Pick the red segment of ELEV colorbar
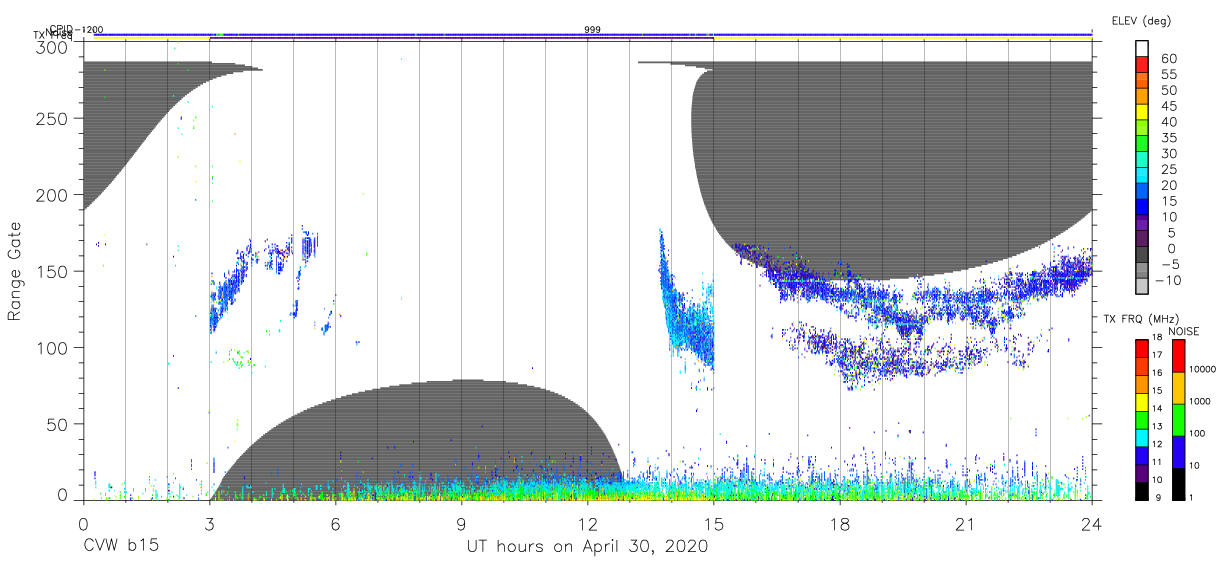This screenshot has width=1228, height=567. 1143,66
